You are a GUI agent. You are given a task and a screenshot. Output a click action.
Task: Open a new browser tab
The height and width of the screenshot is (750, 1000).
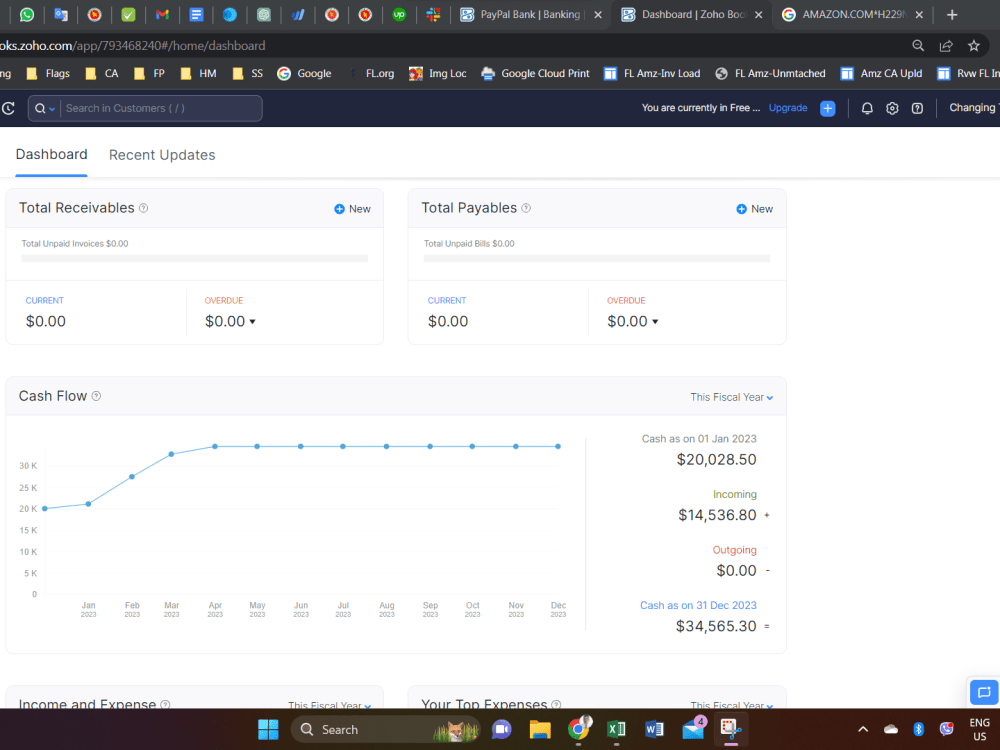click(x=952, y=15)
